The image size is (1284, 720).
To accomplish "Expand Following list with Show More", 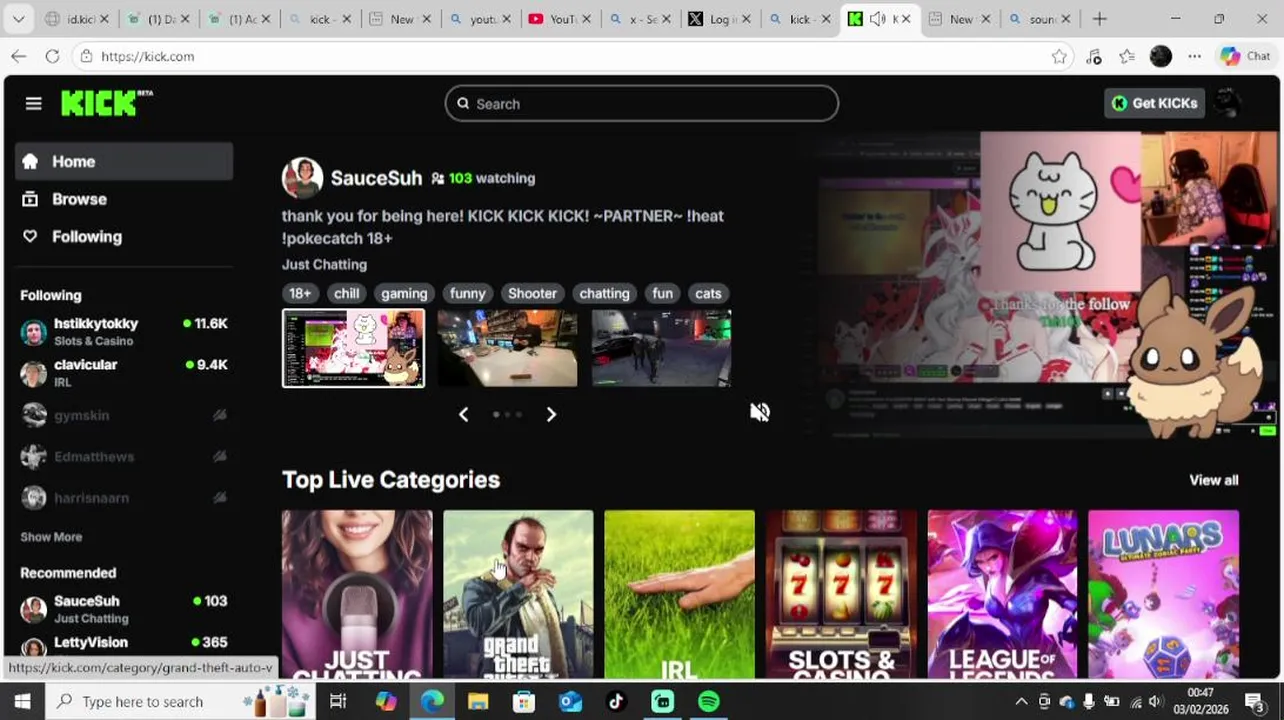I will click(51, 537).
